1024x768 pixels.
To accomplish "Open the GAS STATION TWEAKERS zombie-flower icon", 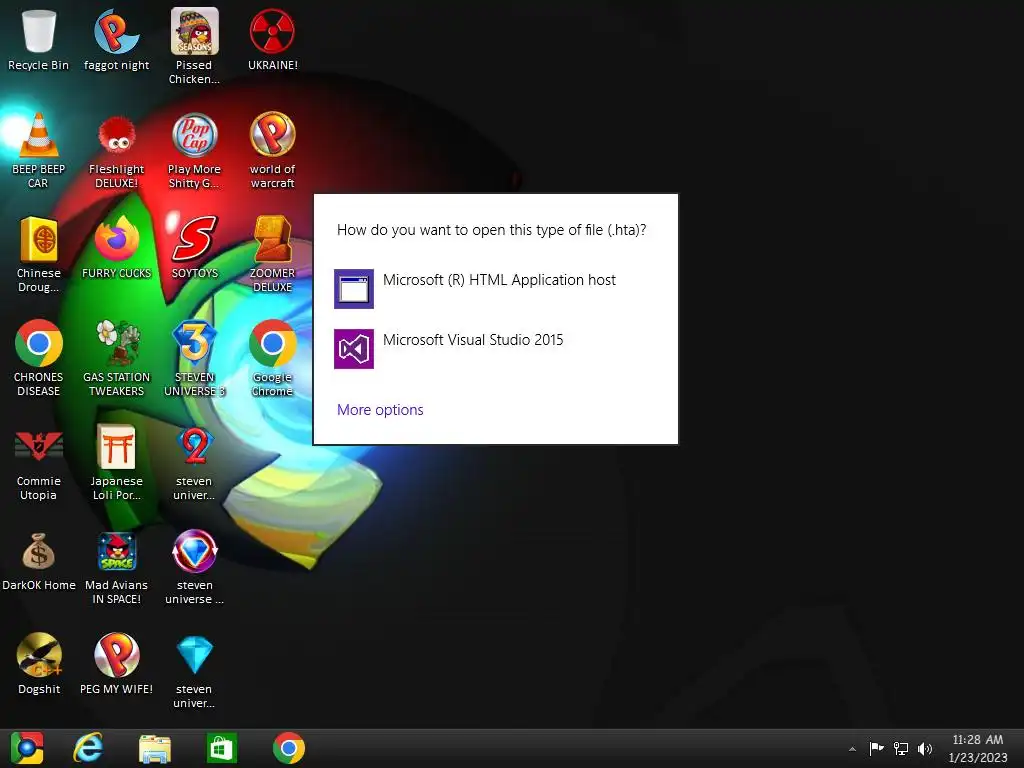I will click(116, 343).
